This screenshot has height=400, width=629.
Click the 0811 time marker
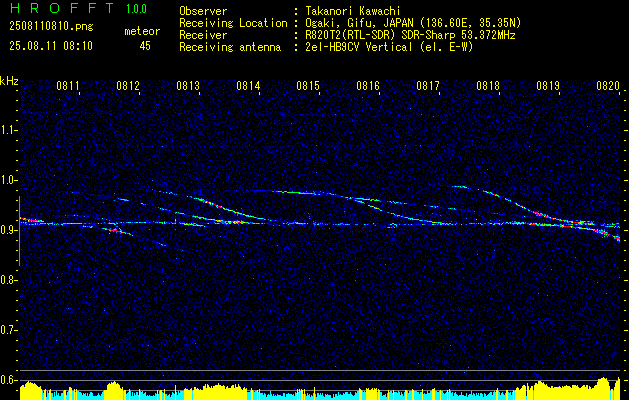pos(68,85)
